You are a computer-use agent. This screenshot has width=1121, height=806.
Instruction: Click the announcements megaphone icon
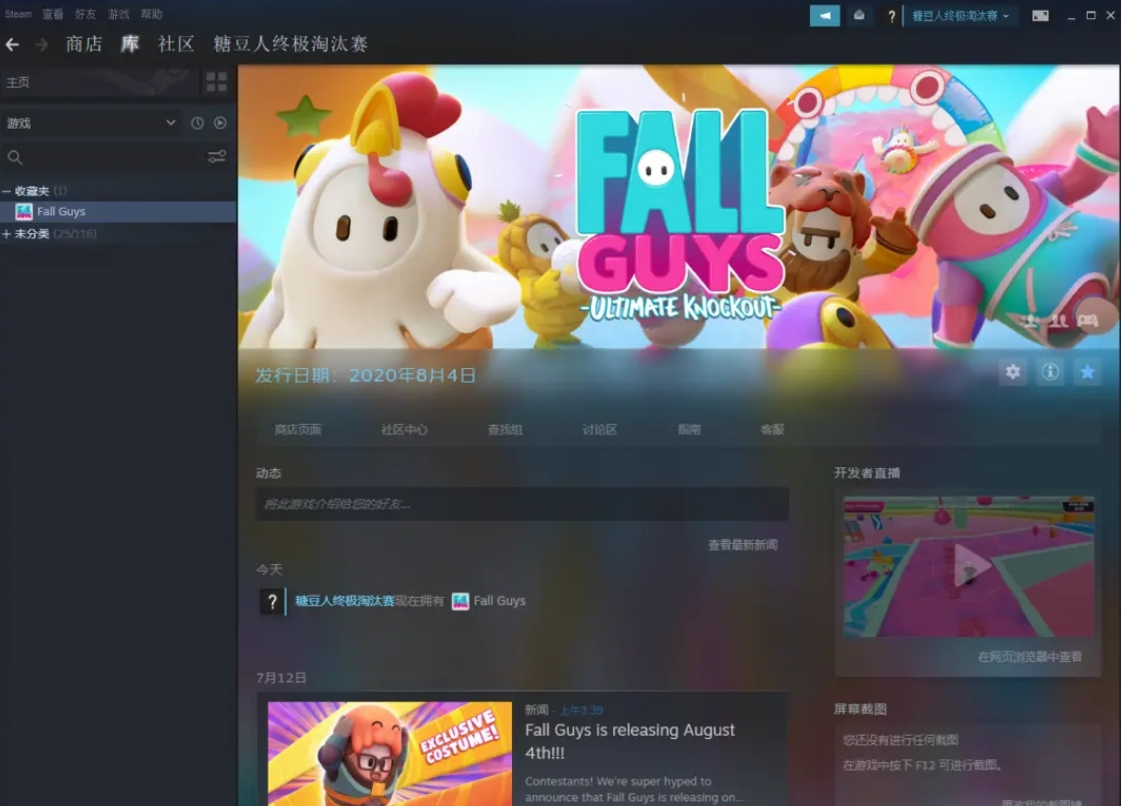pyautogui.click(x=824, y=15)
